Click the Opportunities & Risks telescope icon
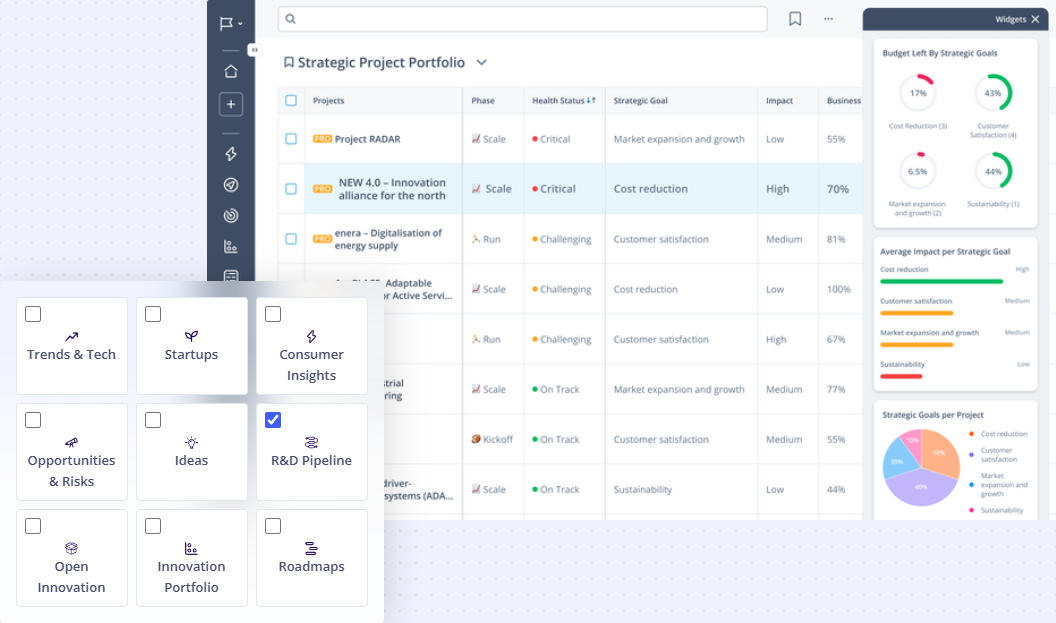This screenshot has height=623, width=1056. point(71,442)
